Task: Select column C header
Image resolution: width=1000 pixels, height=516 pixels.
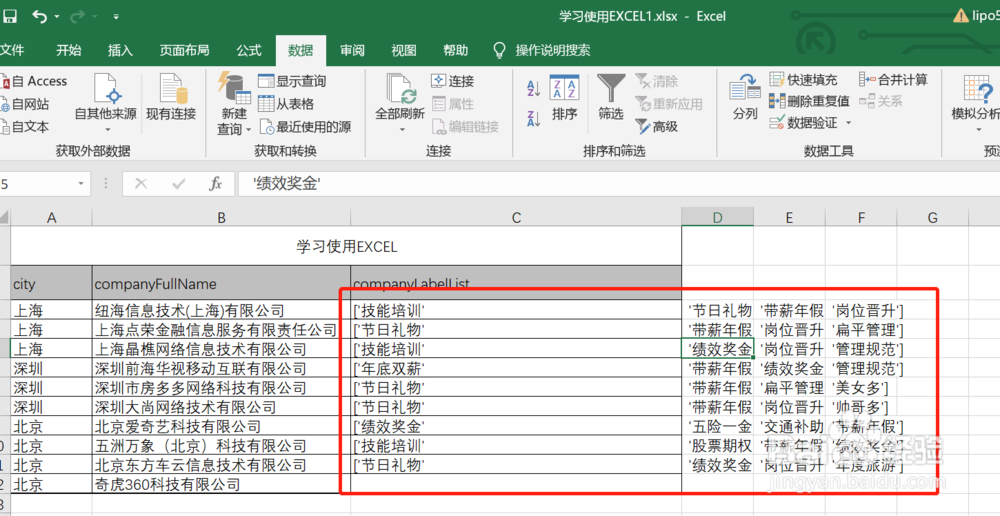Action: click(x=516, y=217)
